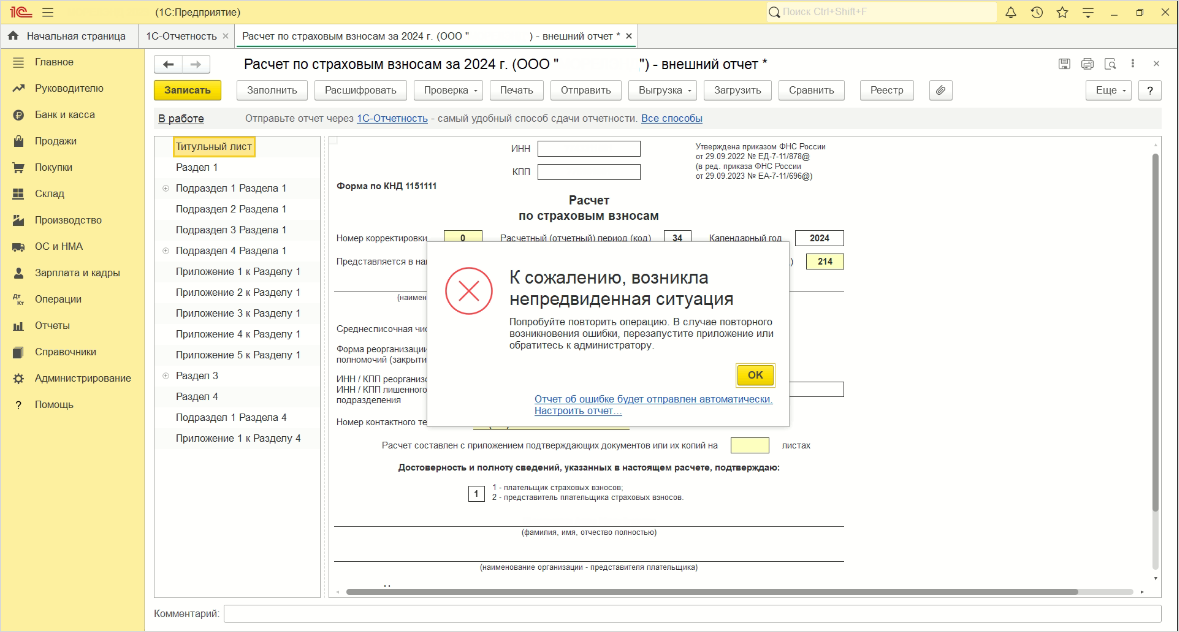Screen dimensions: 1179x632
Task: Open Зарплата и кадры section
Action: tap(72, 273)
